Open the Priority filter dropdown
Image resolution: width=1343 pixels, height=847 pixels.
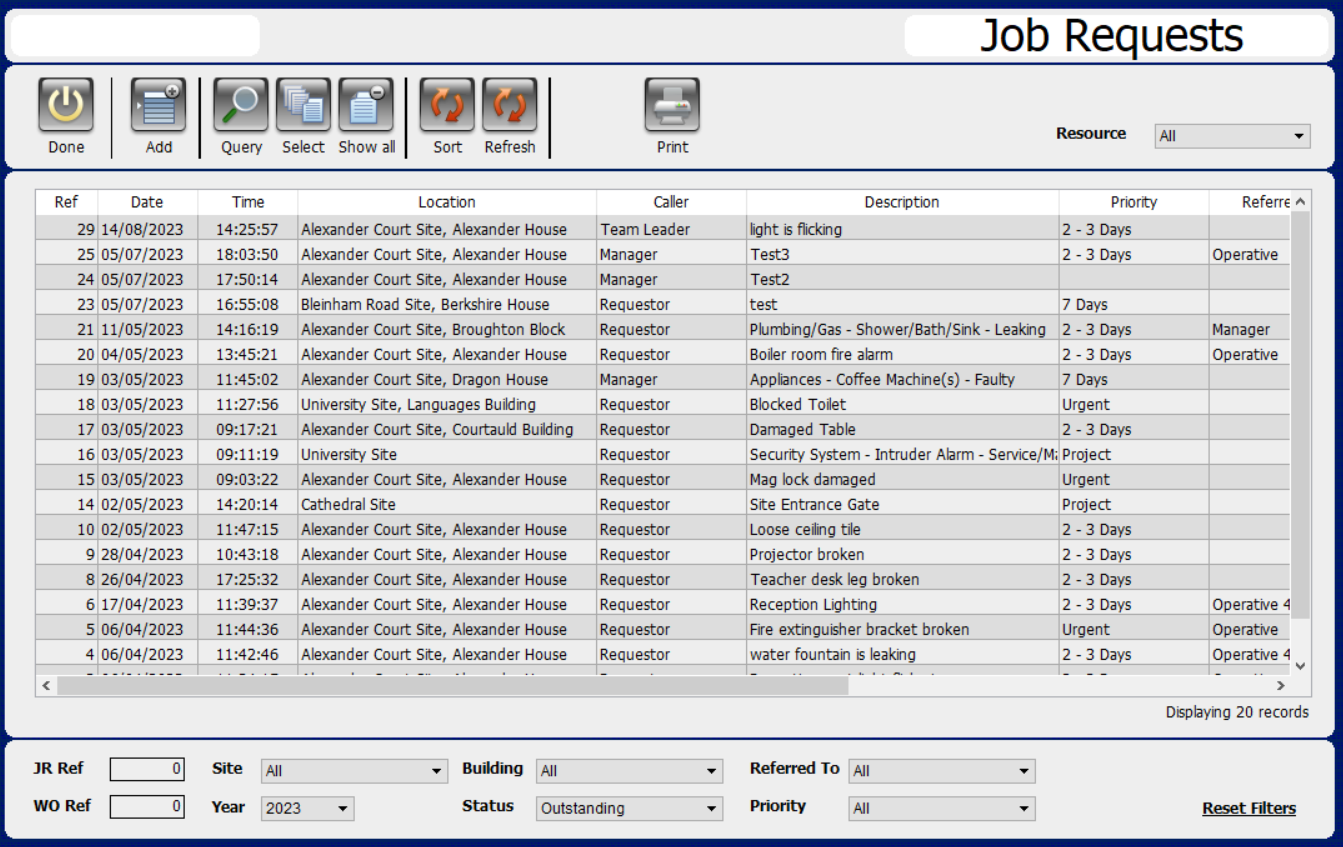pos(942,808)
